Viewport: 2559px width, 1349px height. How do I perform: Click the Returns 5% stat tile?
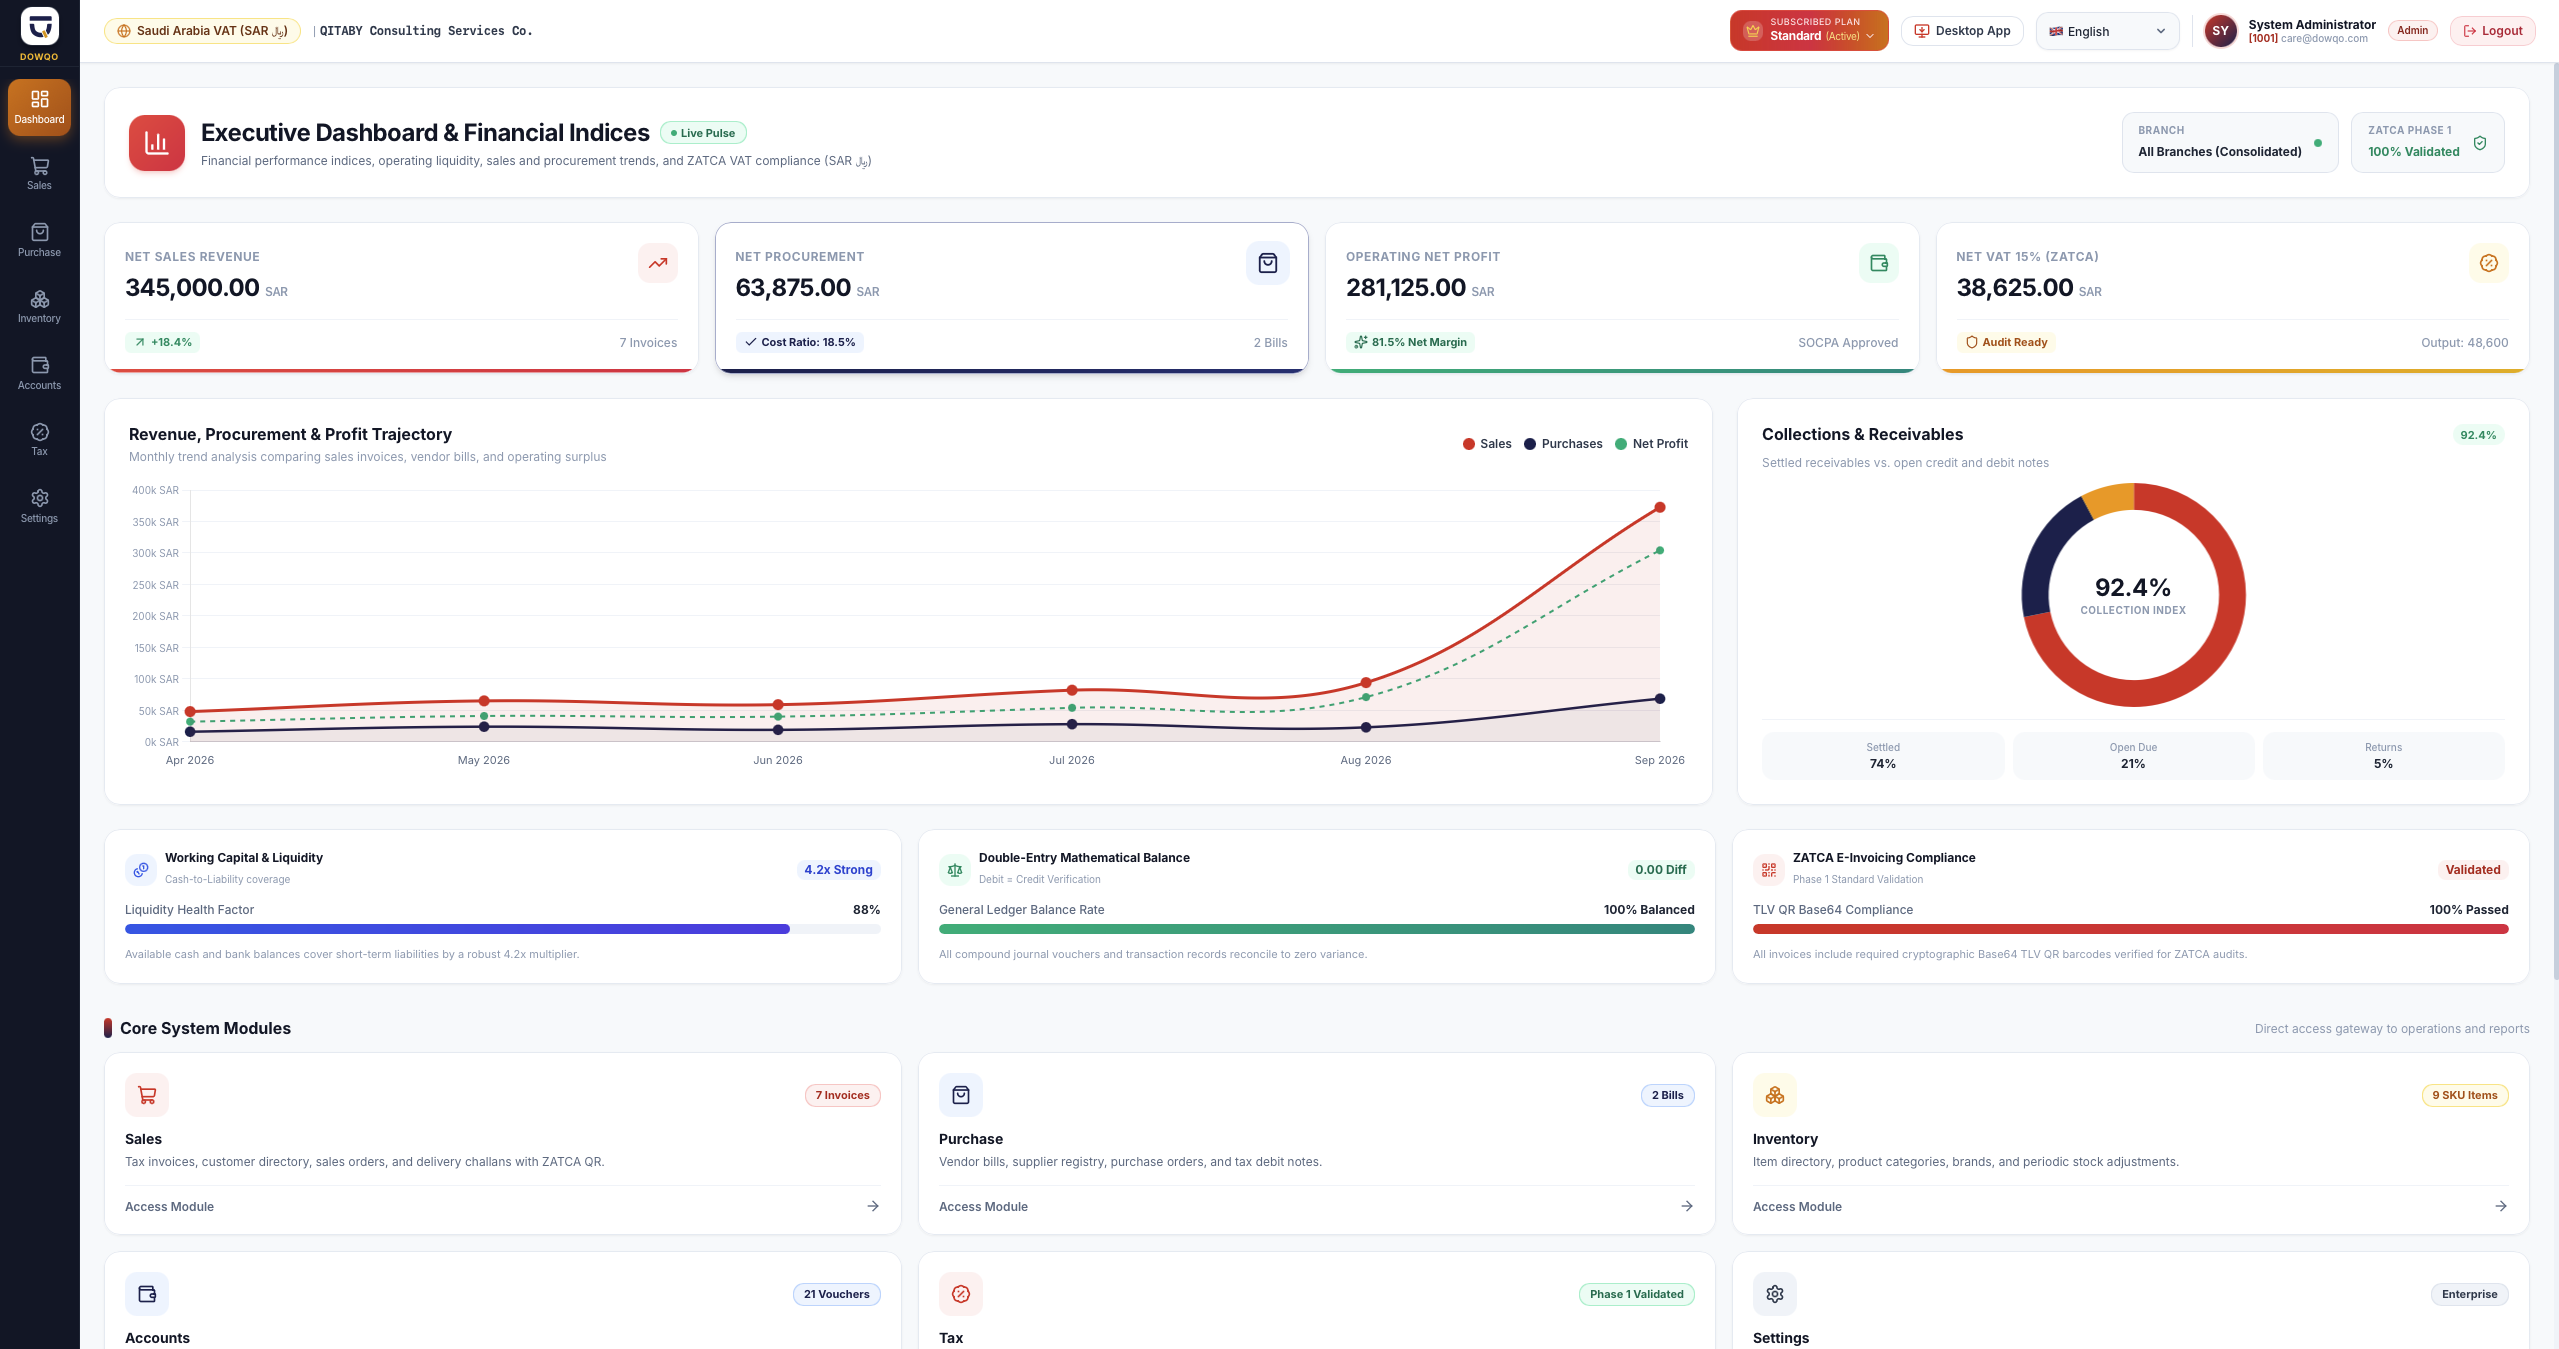point(2383,756)
